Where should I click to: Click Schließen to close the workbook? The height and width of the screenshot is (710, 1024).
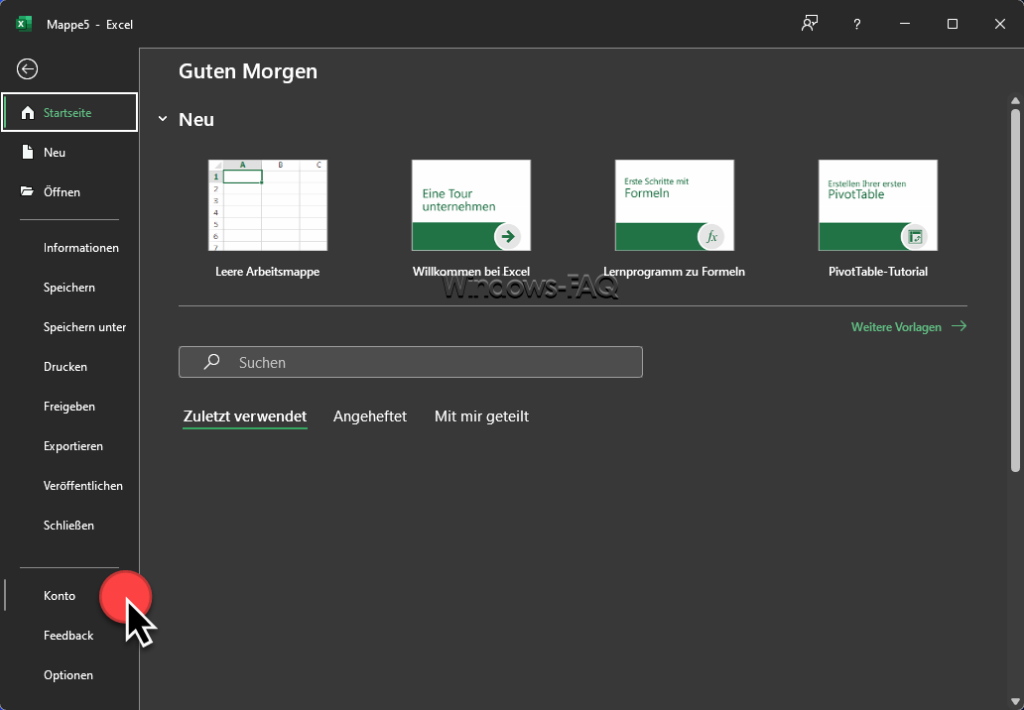click(69, 525)
